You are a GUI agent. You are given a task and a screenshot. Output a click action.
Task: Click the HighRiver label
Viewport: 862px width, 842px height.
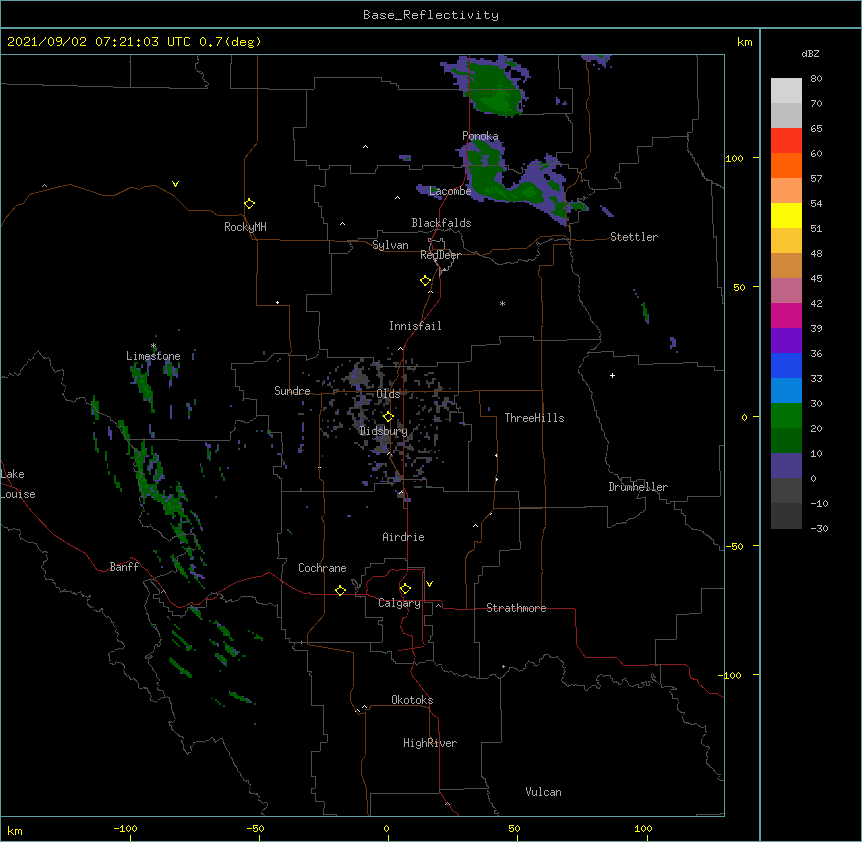tap(430, 743)
